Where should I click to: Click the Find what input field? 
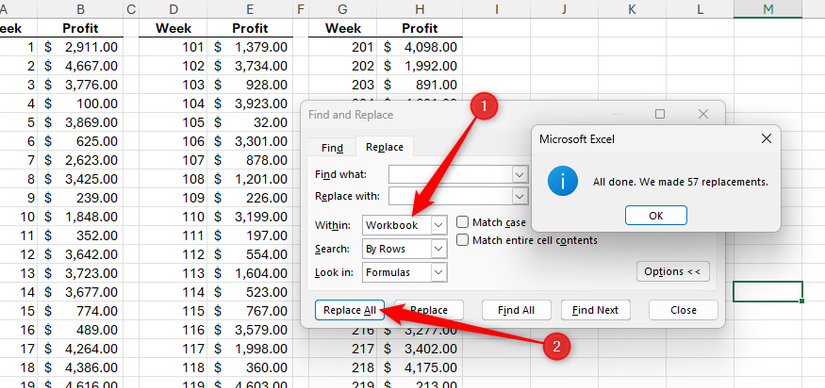pyautogui.click(x=451, y=174)
